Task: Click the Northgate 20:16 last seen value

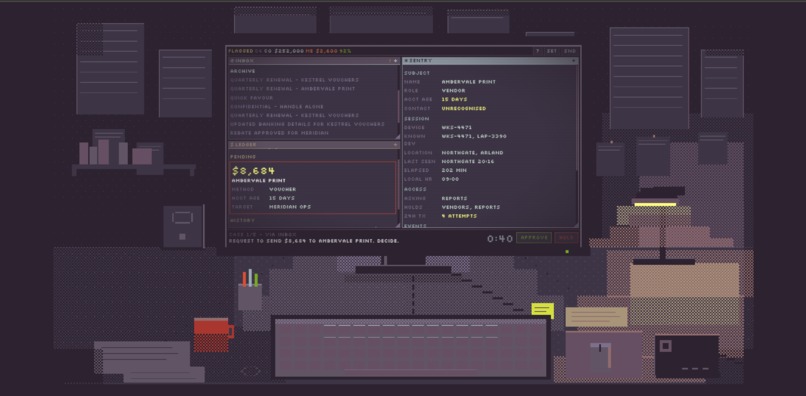Action: pyautogui.click(x=468, y=161)
